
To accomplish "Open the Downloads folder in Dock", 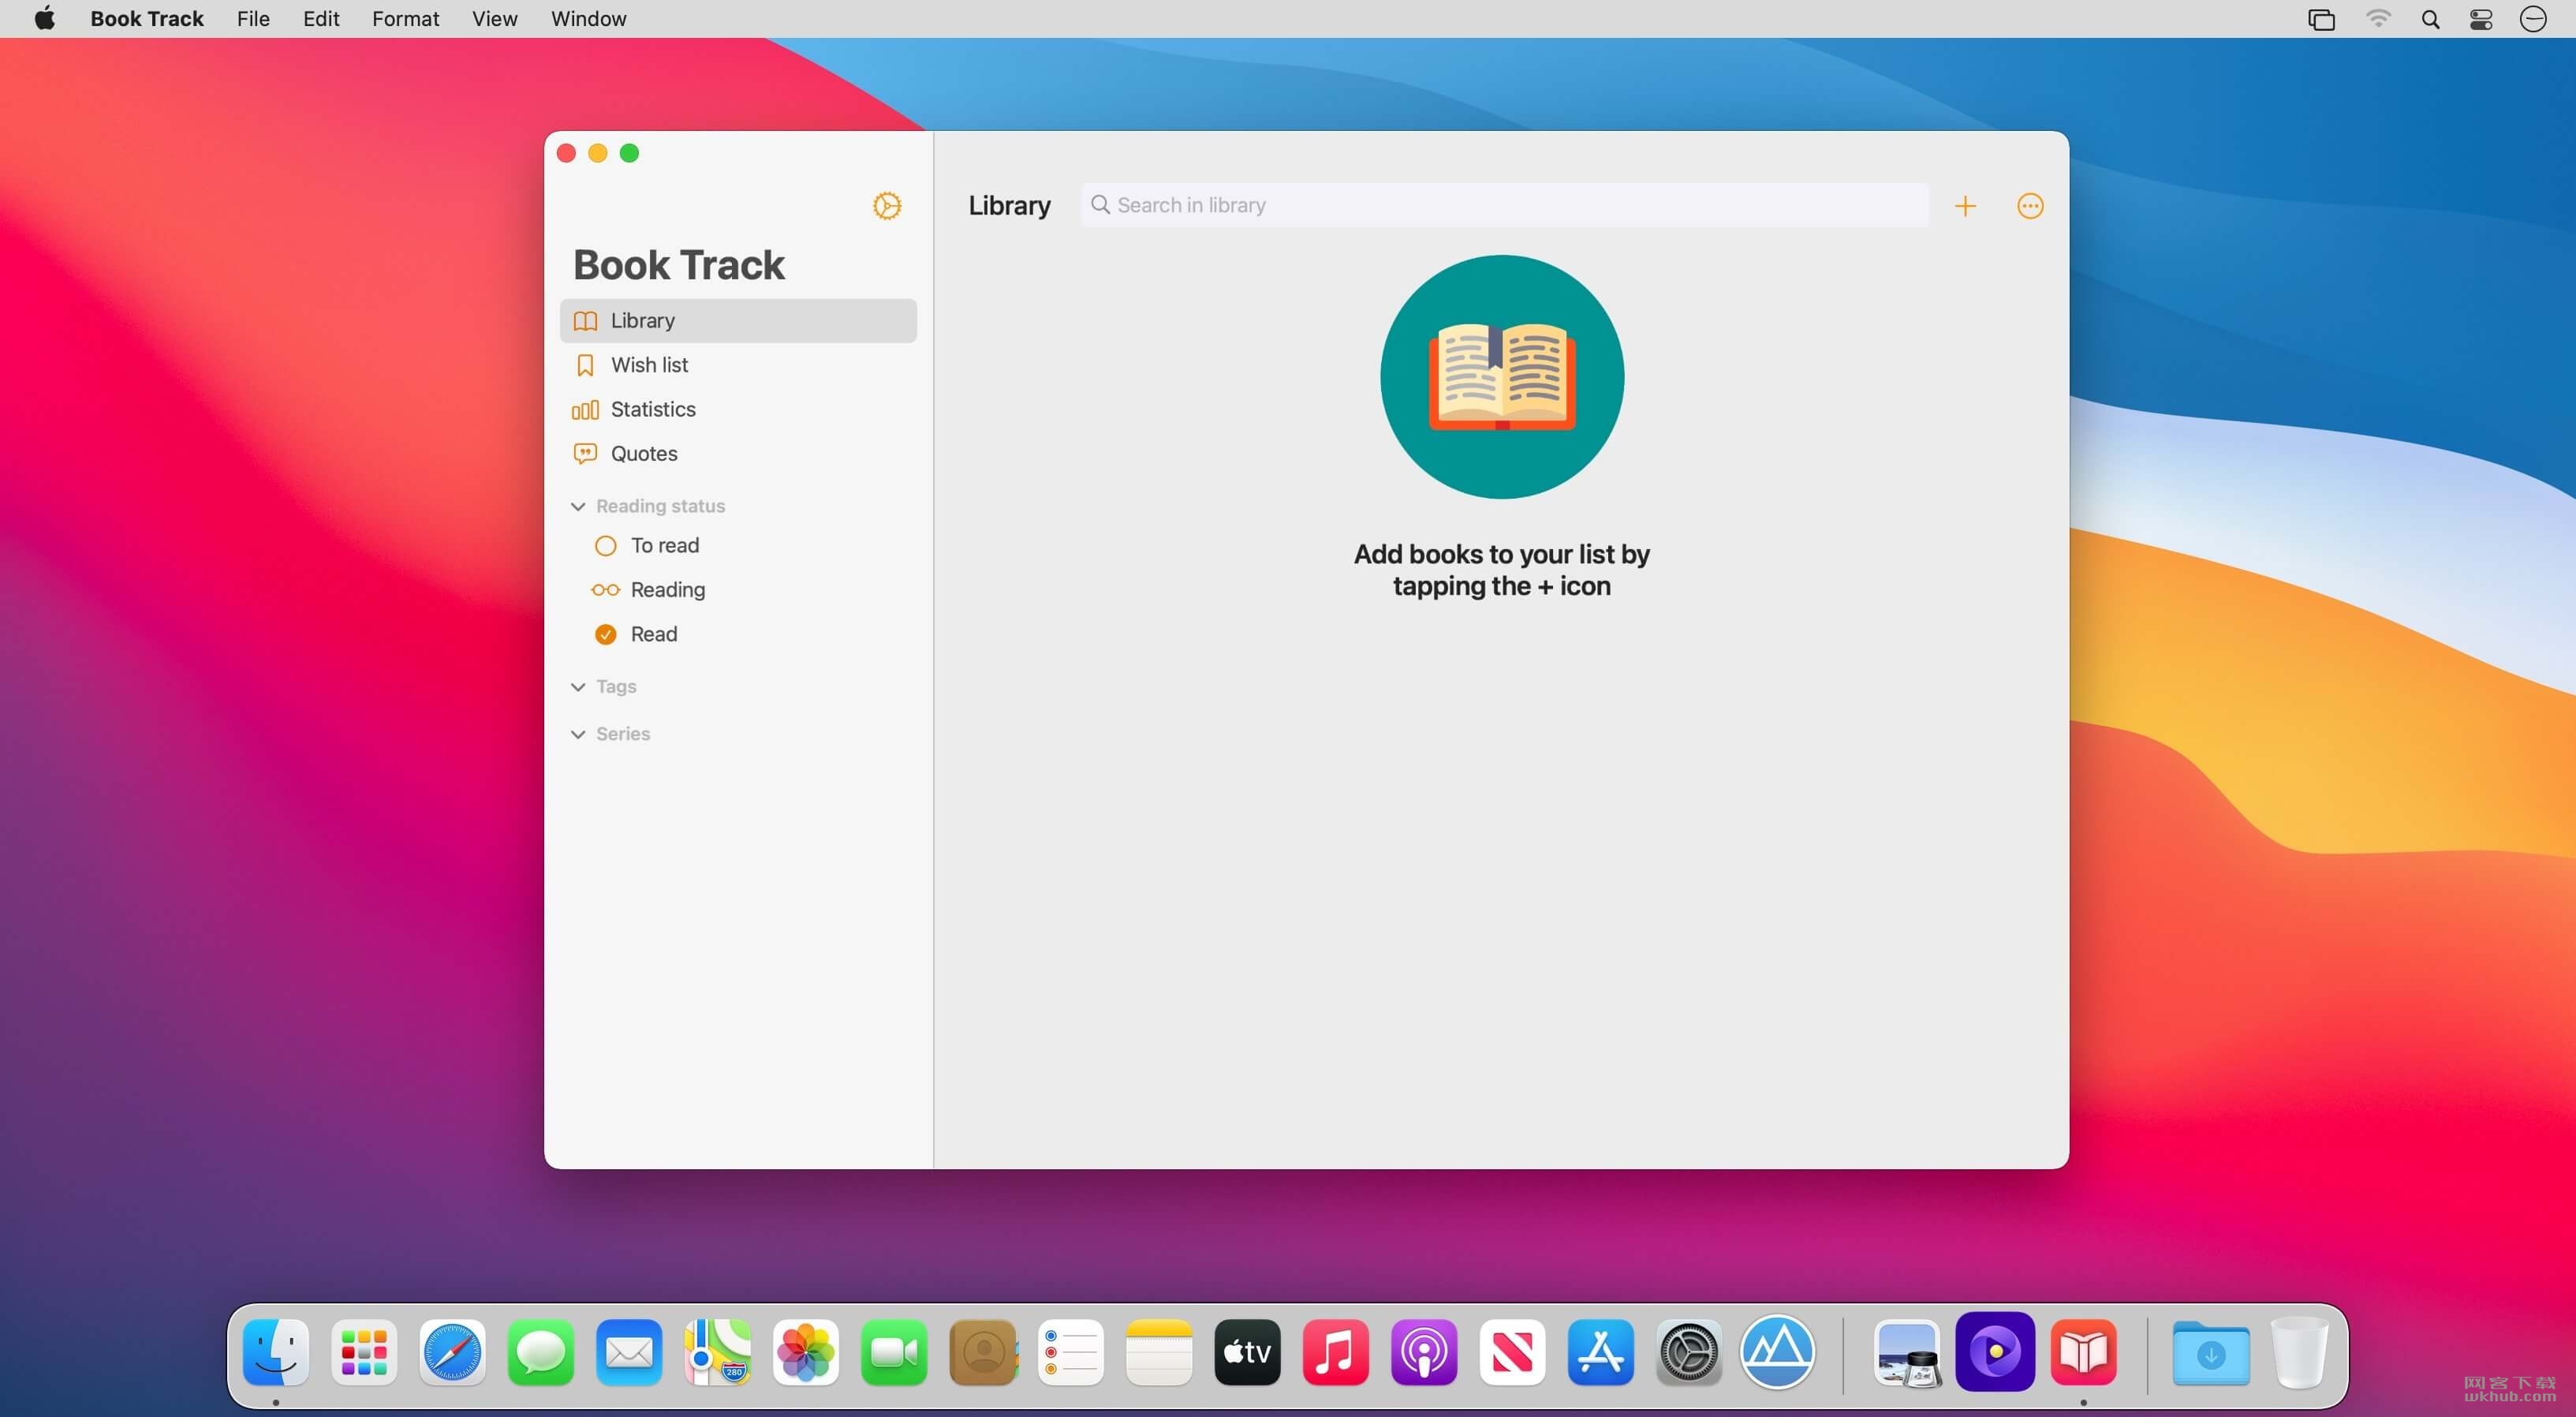I will pos(2211,1352).
